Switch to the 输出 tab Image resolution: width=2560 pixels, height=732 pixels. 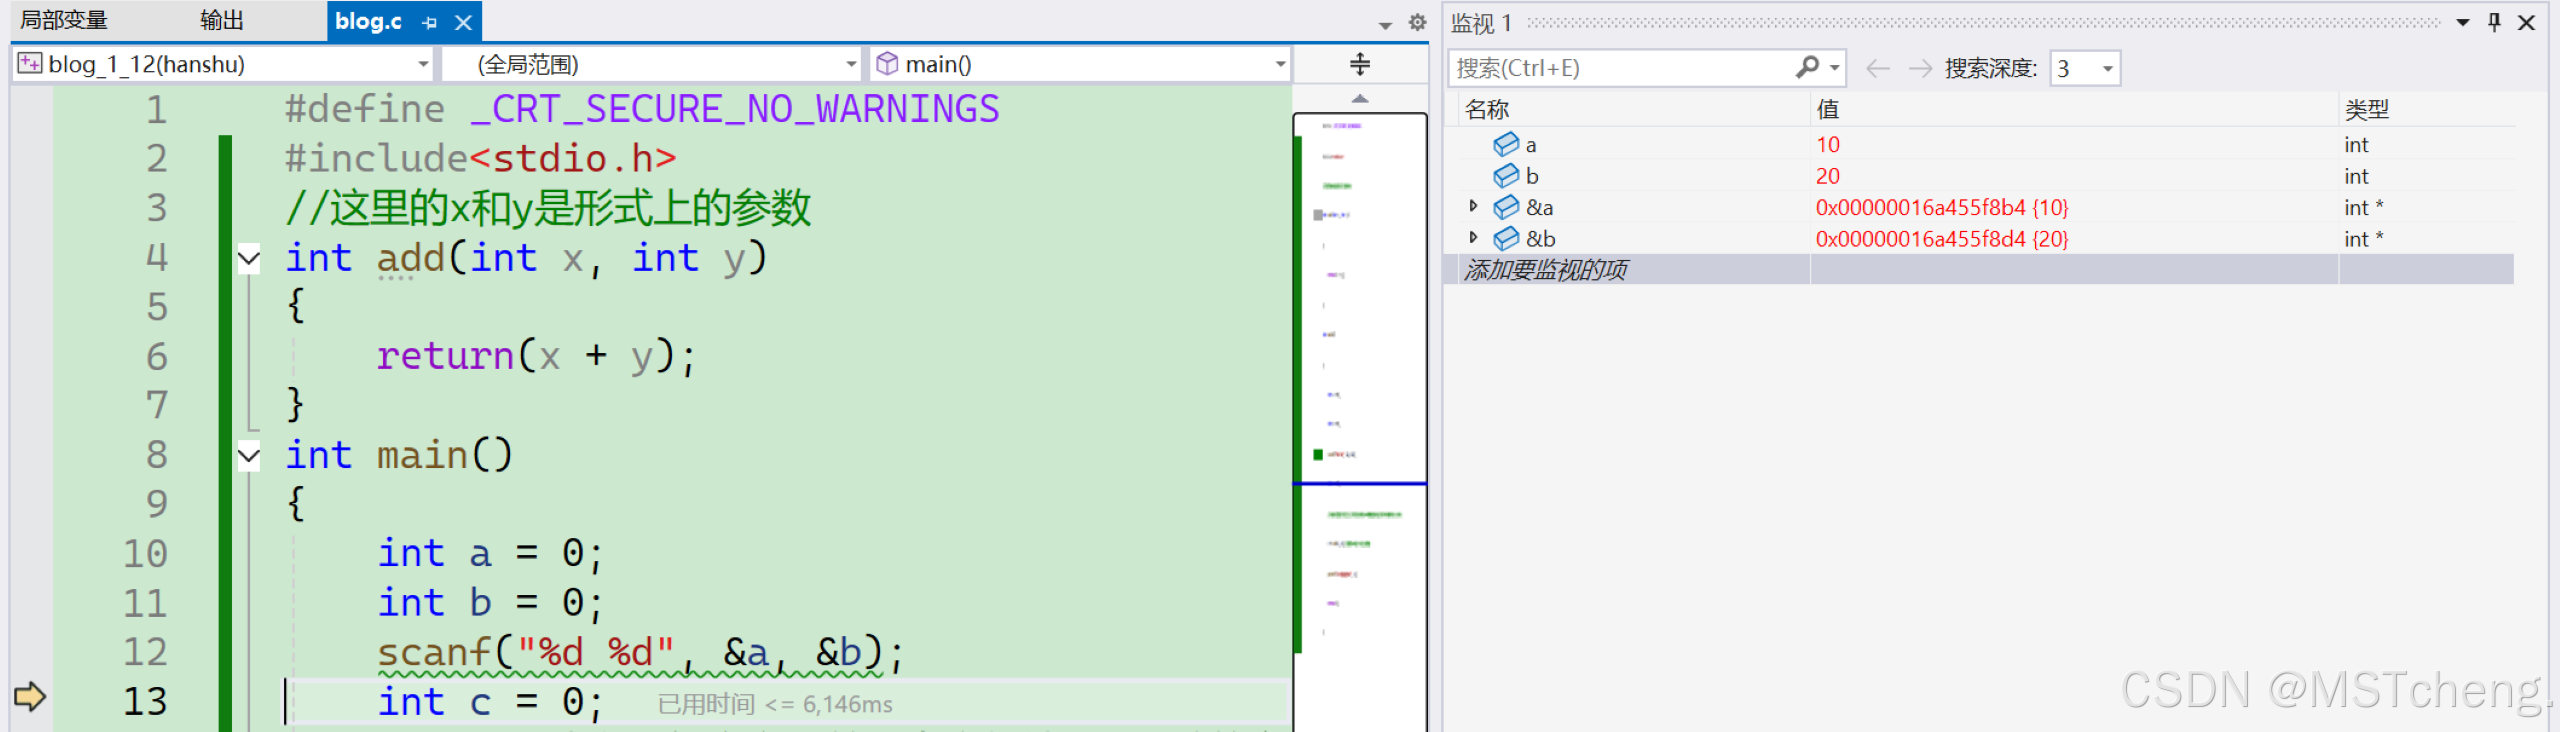click(x=222, y=20)
